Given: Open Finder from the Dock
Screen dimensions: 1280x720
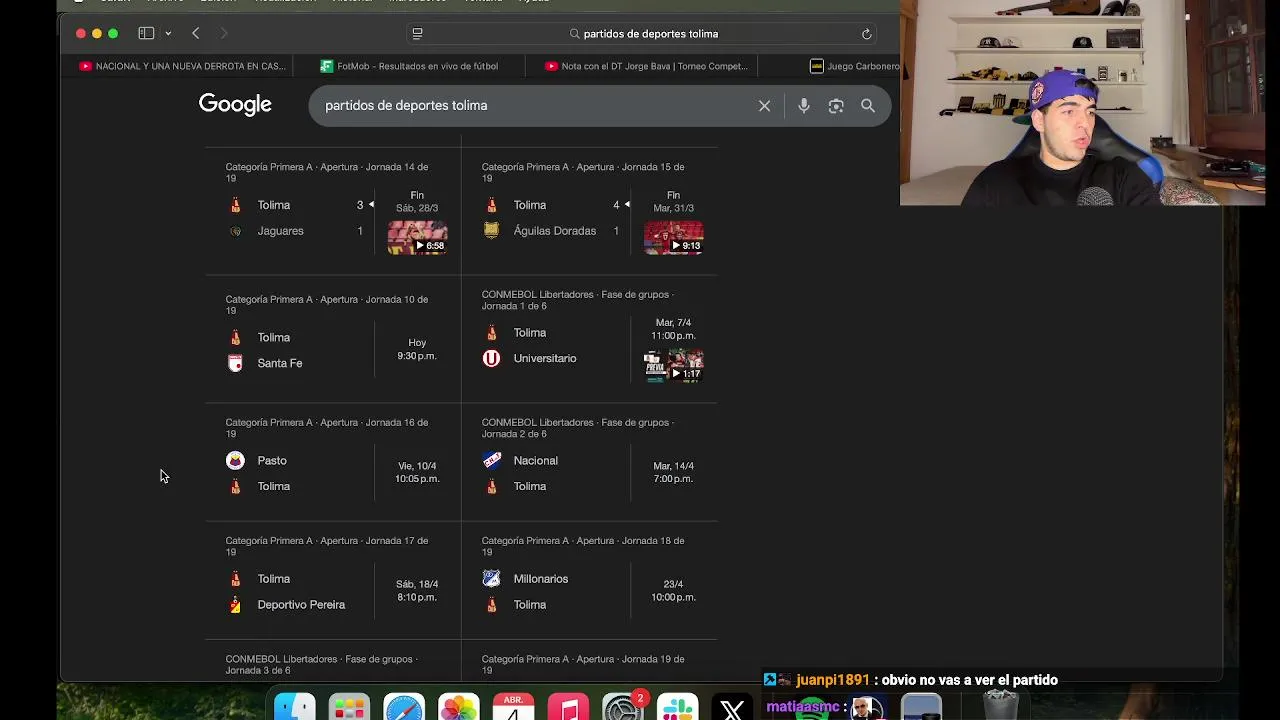Looking at the screenshot, I should (295, 708).
